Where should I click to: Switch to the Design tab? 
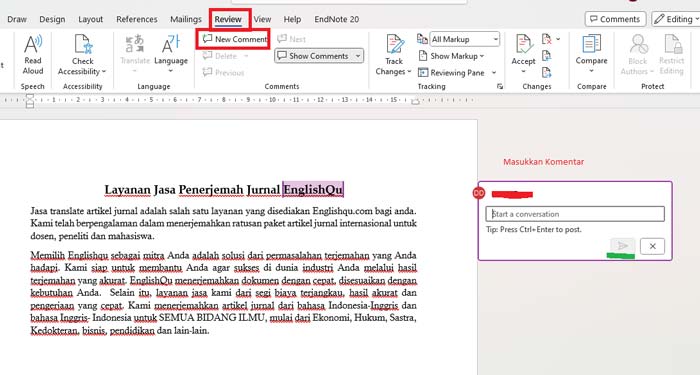pyautogui.click(x=52, y=19)
